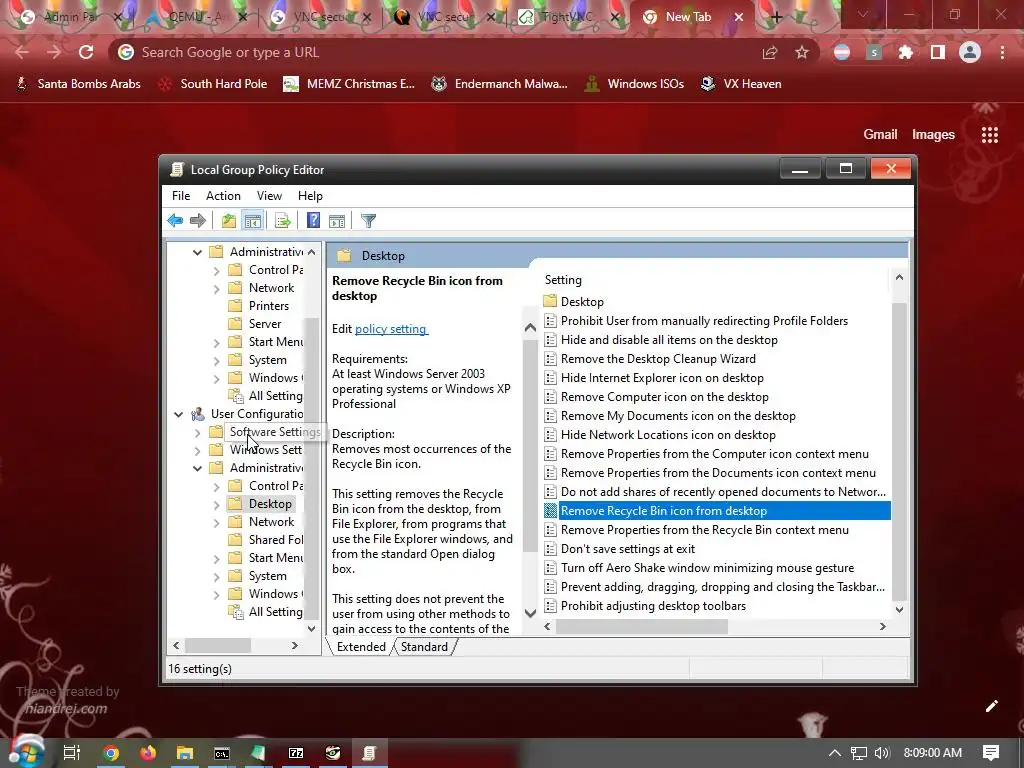
Task: Open the Action menu
Action: (x=223, y=196)
